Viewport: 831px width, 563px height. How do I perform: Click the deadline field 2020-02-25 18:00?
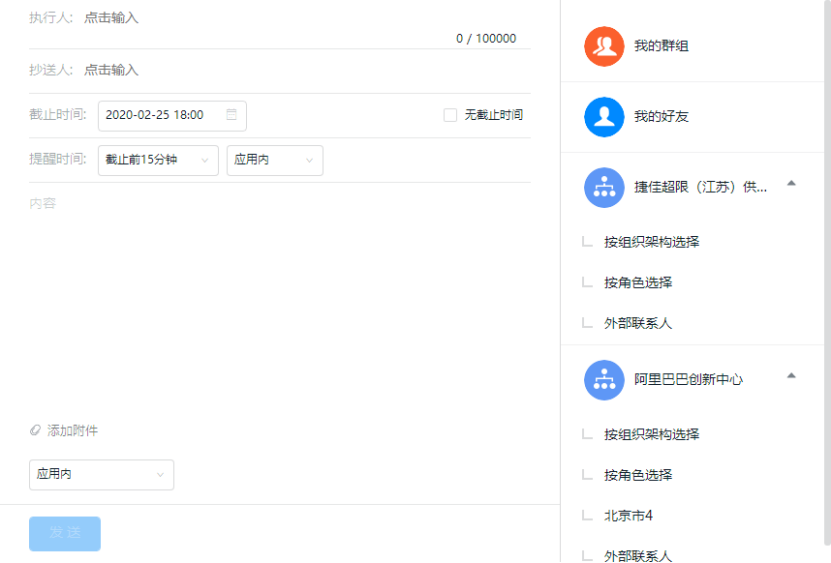[x=172, y=116]
